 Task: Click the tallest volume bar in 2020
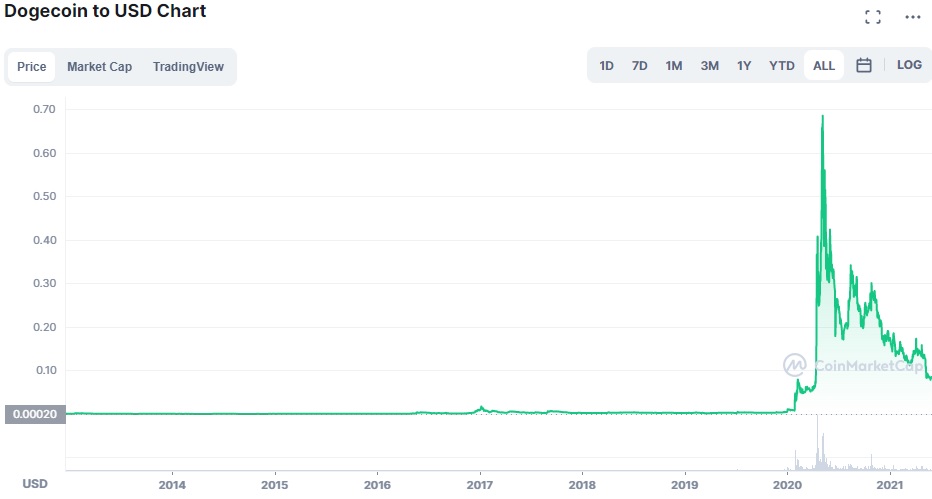817,443
